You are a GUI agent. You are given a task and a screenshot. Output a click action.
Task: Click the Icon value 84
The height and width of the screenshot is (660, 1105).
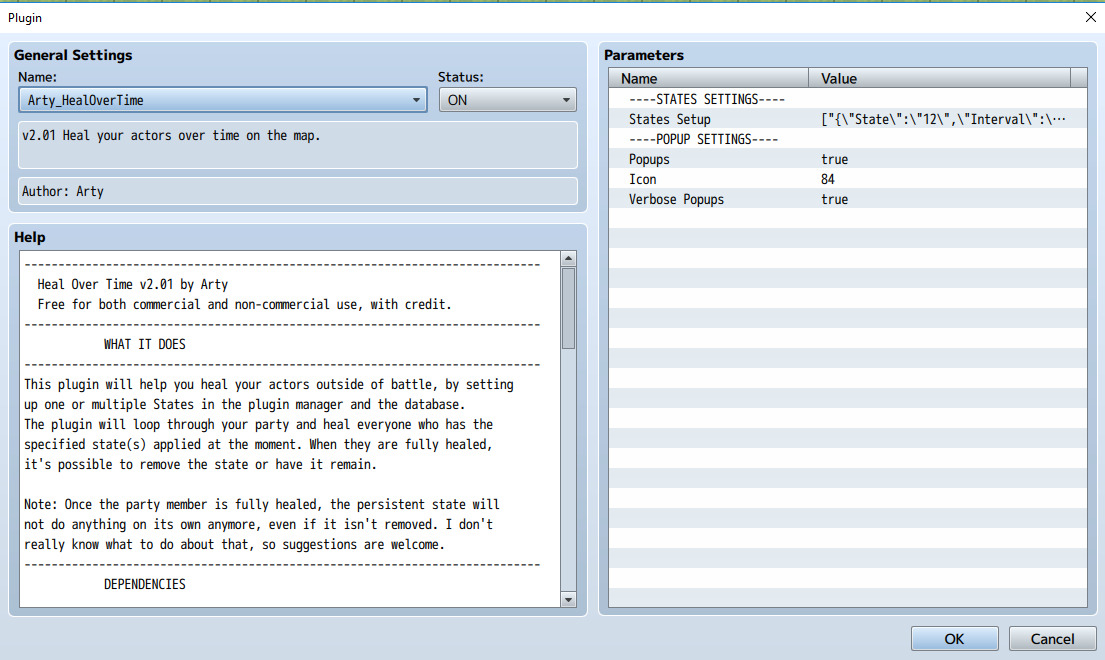(828, 179)
